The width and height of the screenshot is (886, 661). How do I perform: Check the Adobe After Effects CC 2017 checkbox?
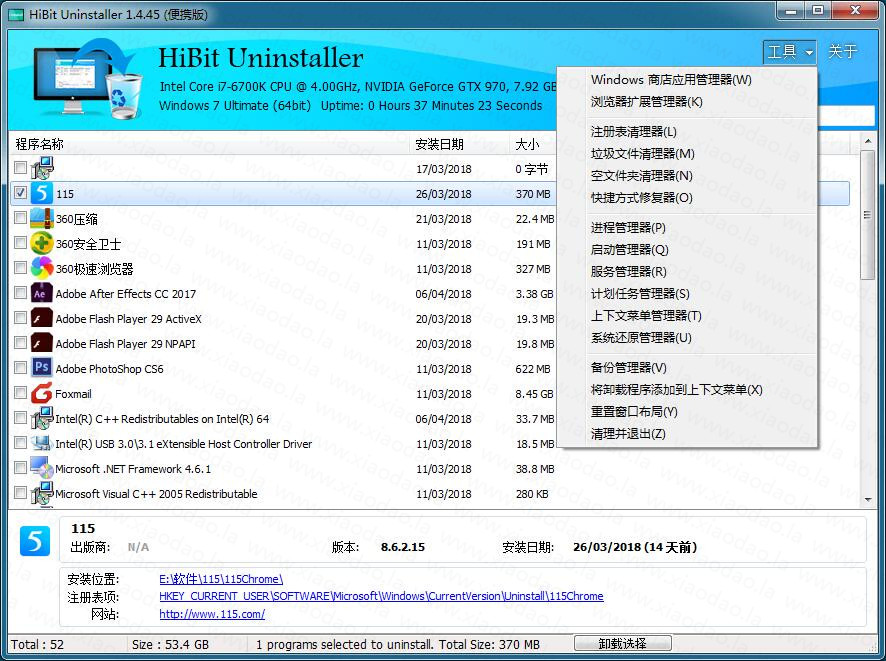[x=20, y=293]
